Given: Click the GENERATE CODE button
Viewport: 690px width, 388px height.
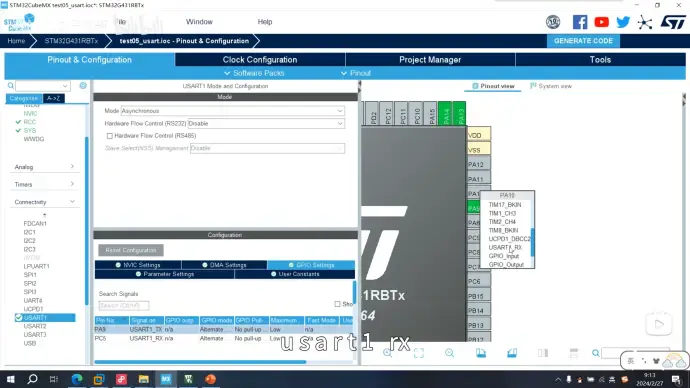Looking at the screenshot, I should tap(583, 40).
